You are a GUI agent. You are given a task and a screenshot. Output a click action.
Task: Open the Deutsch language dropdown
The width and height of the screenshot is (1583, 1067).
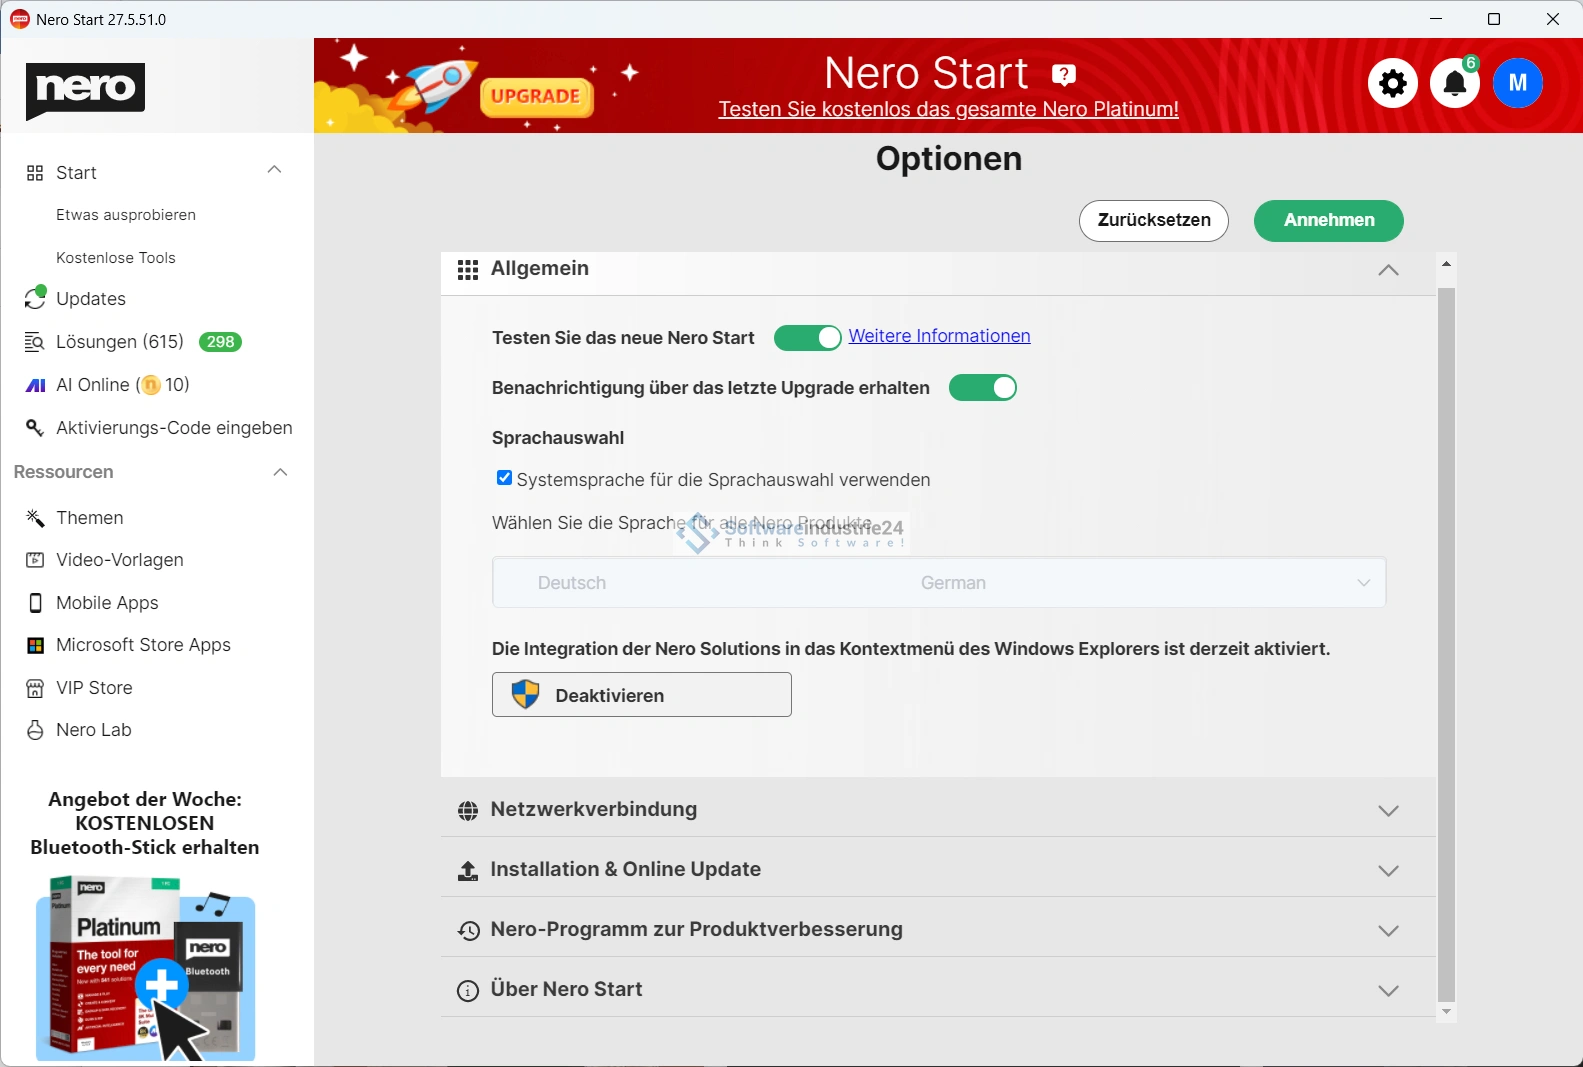938,583
